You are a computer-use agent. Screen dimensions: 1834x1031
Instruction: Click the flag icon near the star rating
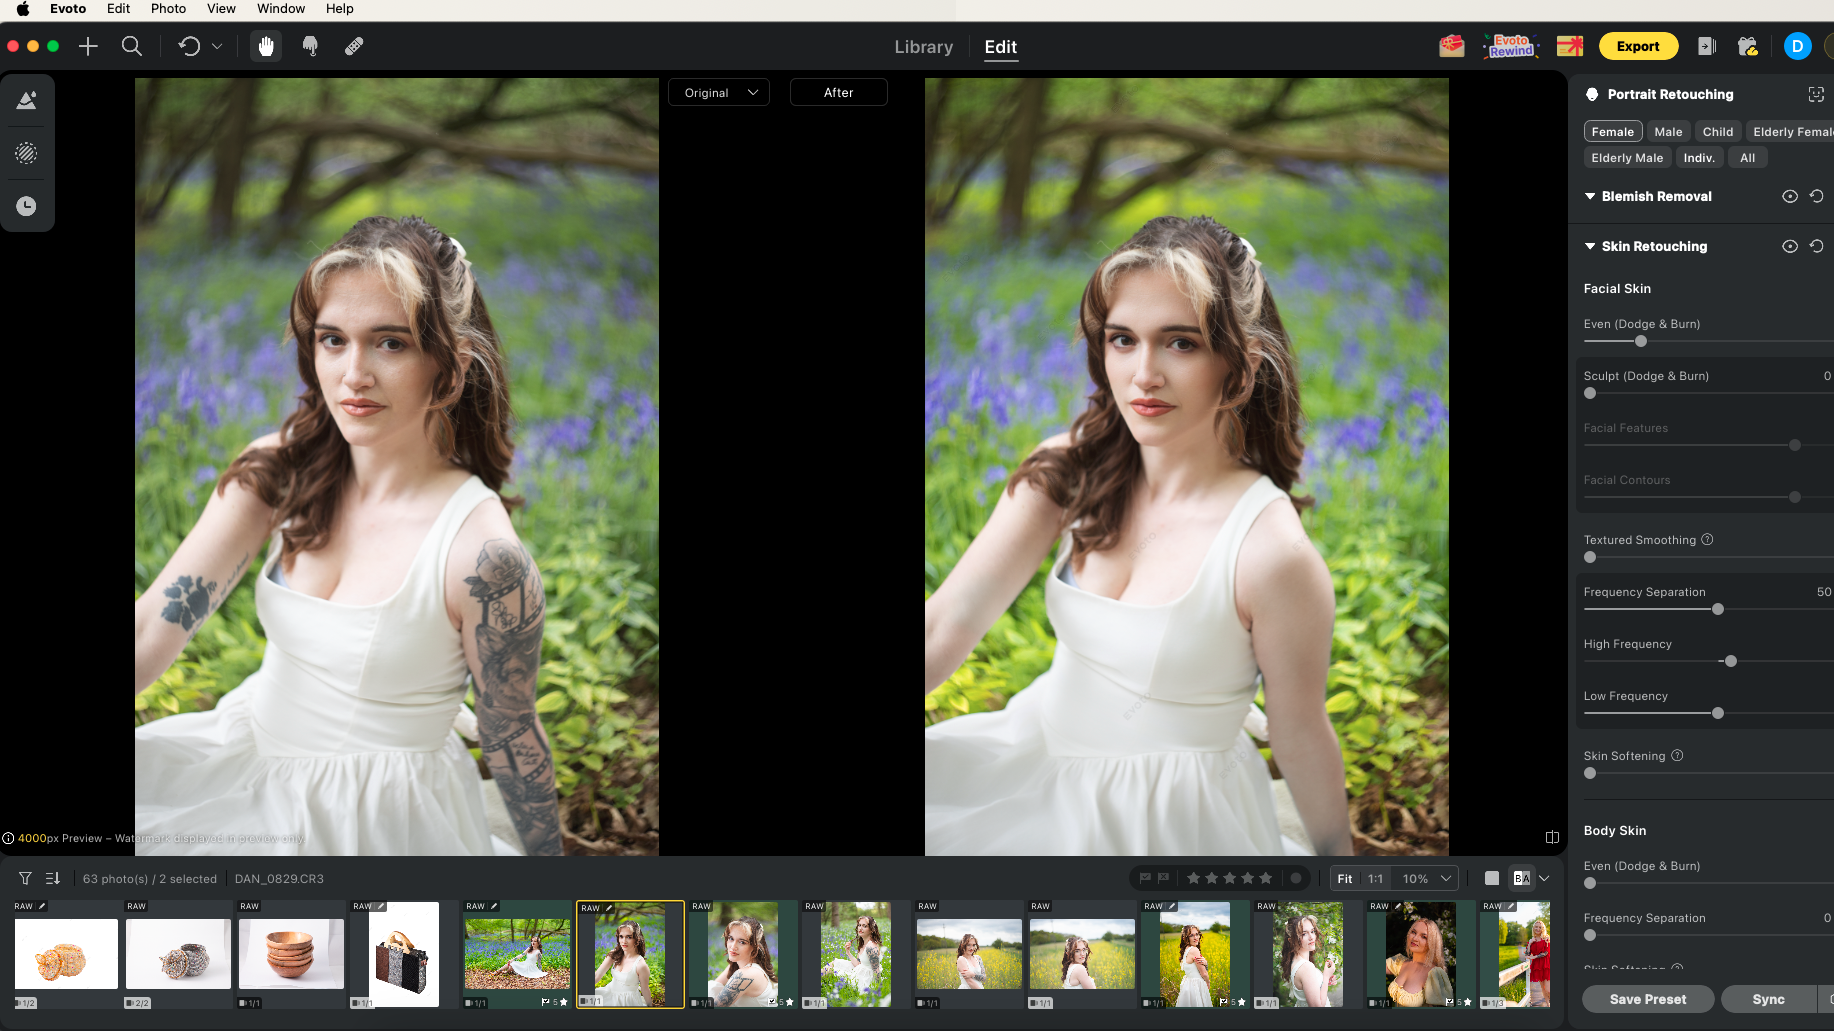pos(1145,878)
